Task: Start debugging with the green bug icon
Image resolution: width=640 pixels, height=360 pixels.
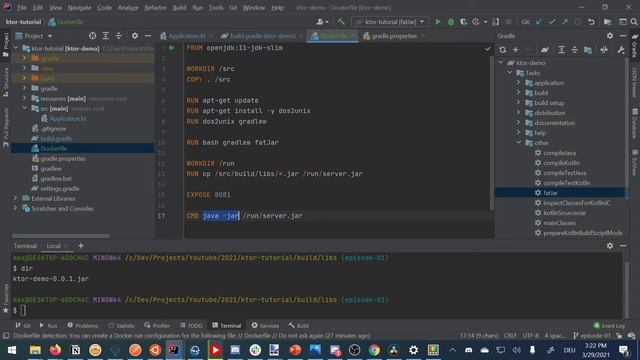Action: click(x=451, y=22)
